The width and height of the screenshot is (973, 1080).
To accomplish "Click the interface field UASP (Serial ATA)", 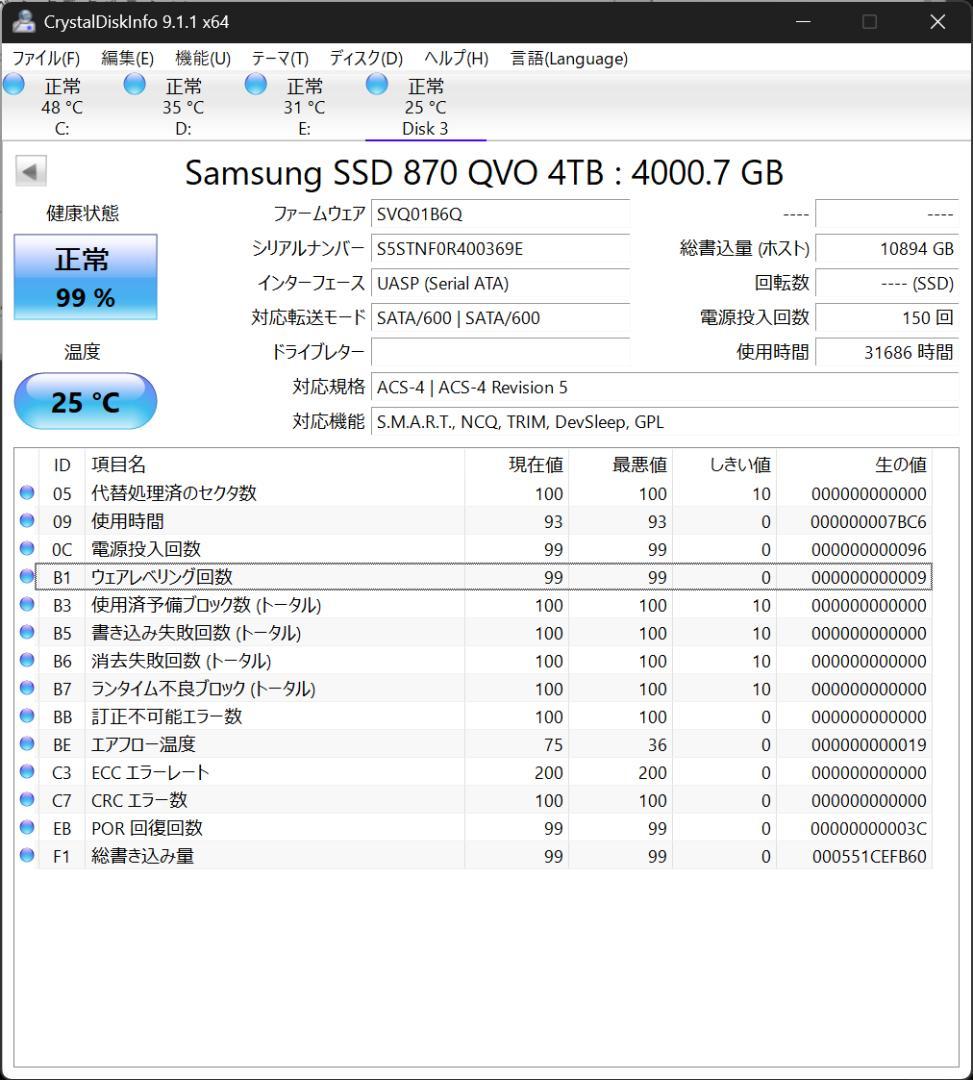I will [x=501, y=283].
